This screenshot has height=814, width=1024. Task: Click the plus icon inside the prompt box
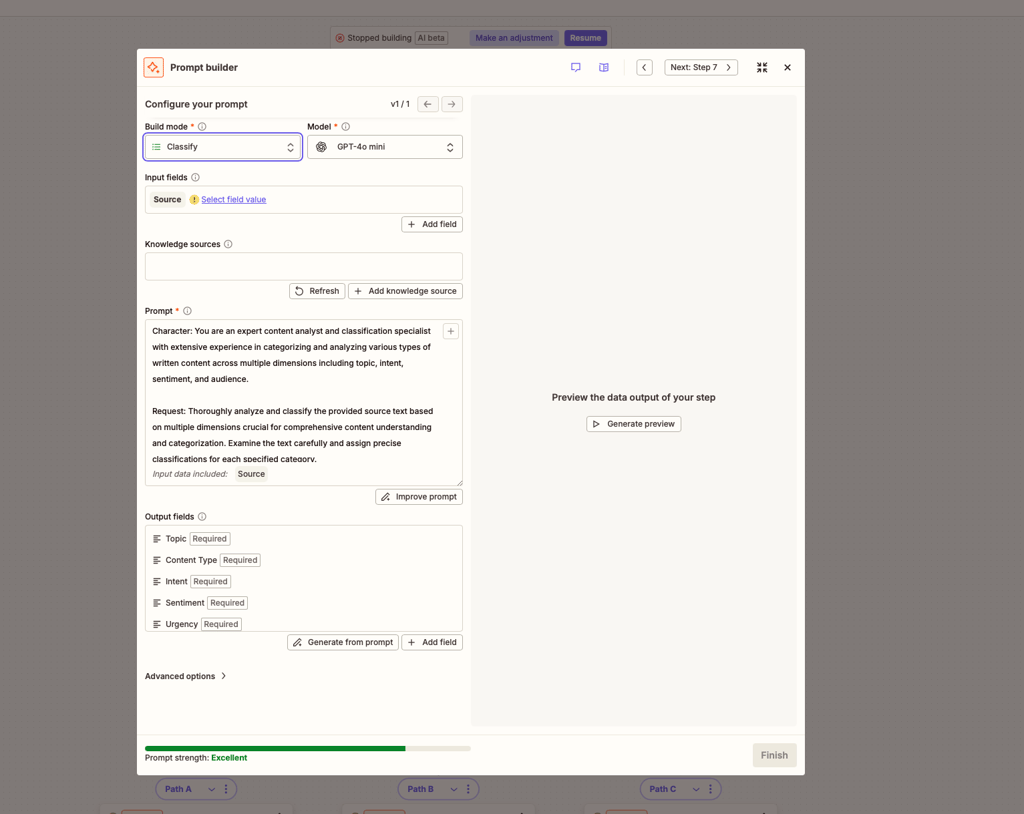[451, 331]
